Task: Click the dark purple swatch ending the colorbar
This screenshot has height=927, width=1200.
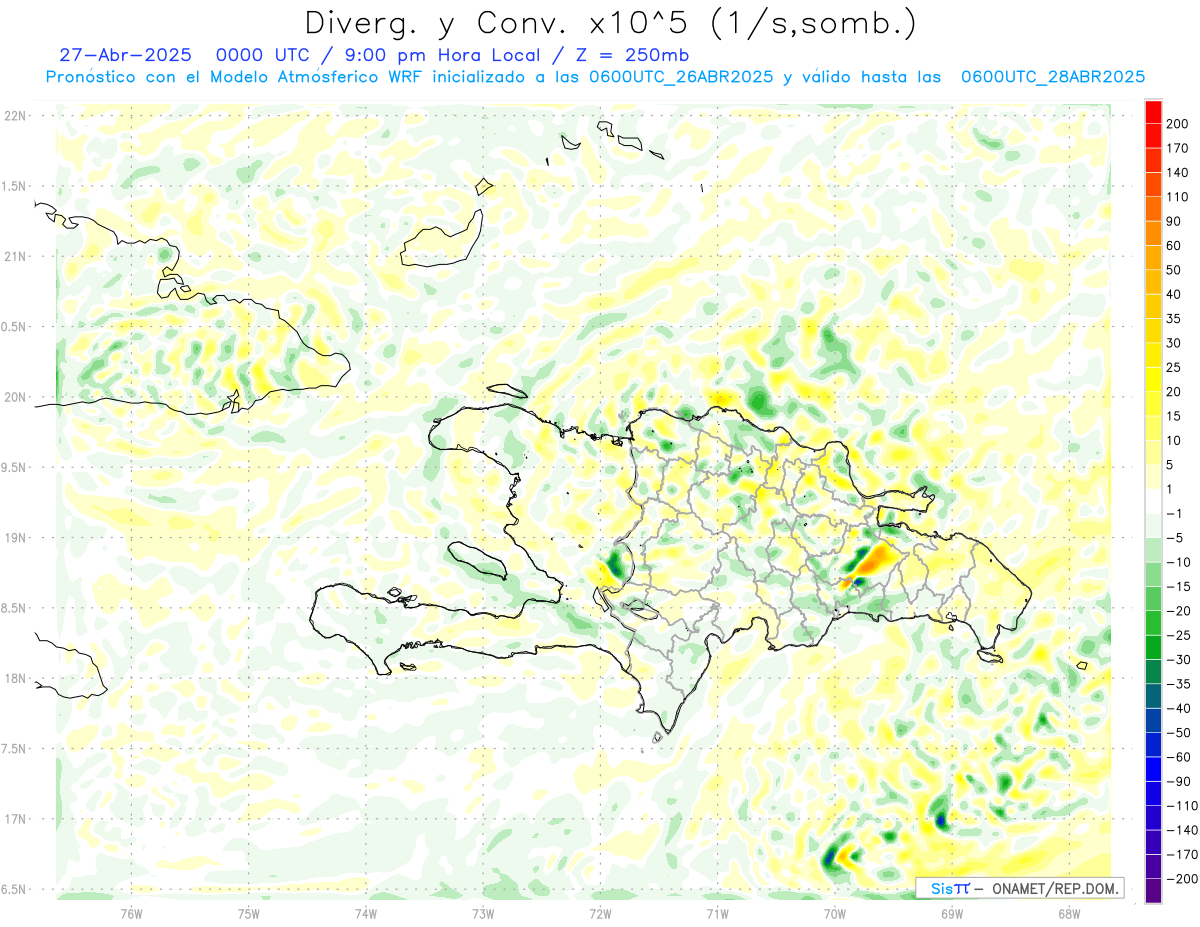Action: pyautogui.click(x=1153, y=891)
